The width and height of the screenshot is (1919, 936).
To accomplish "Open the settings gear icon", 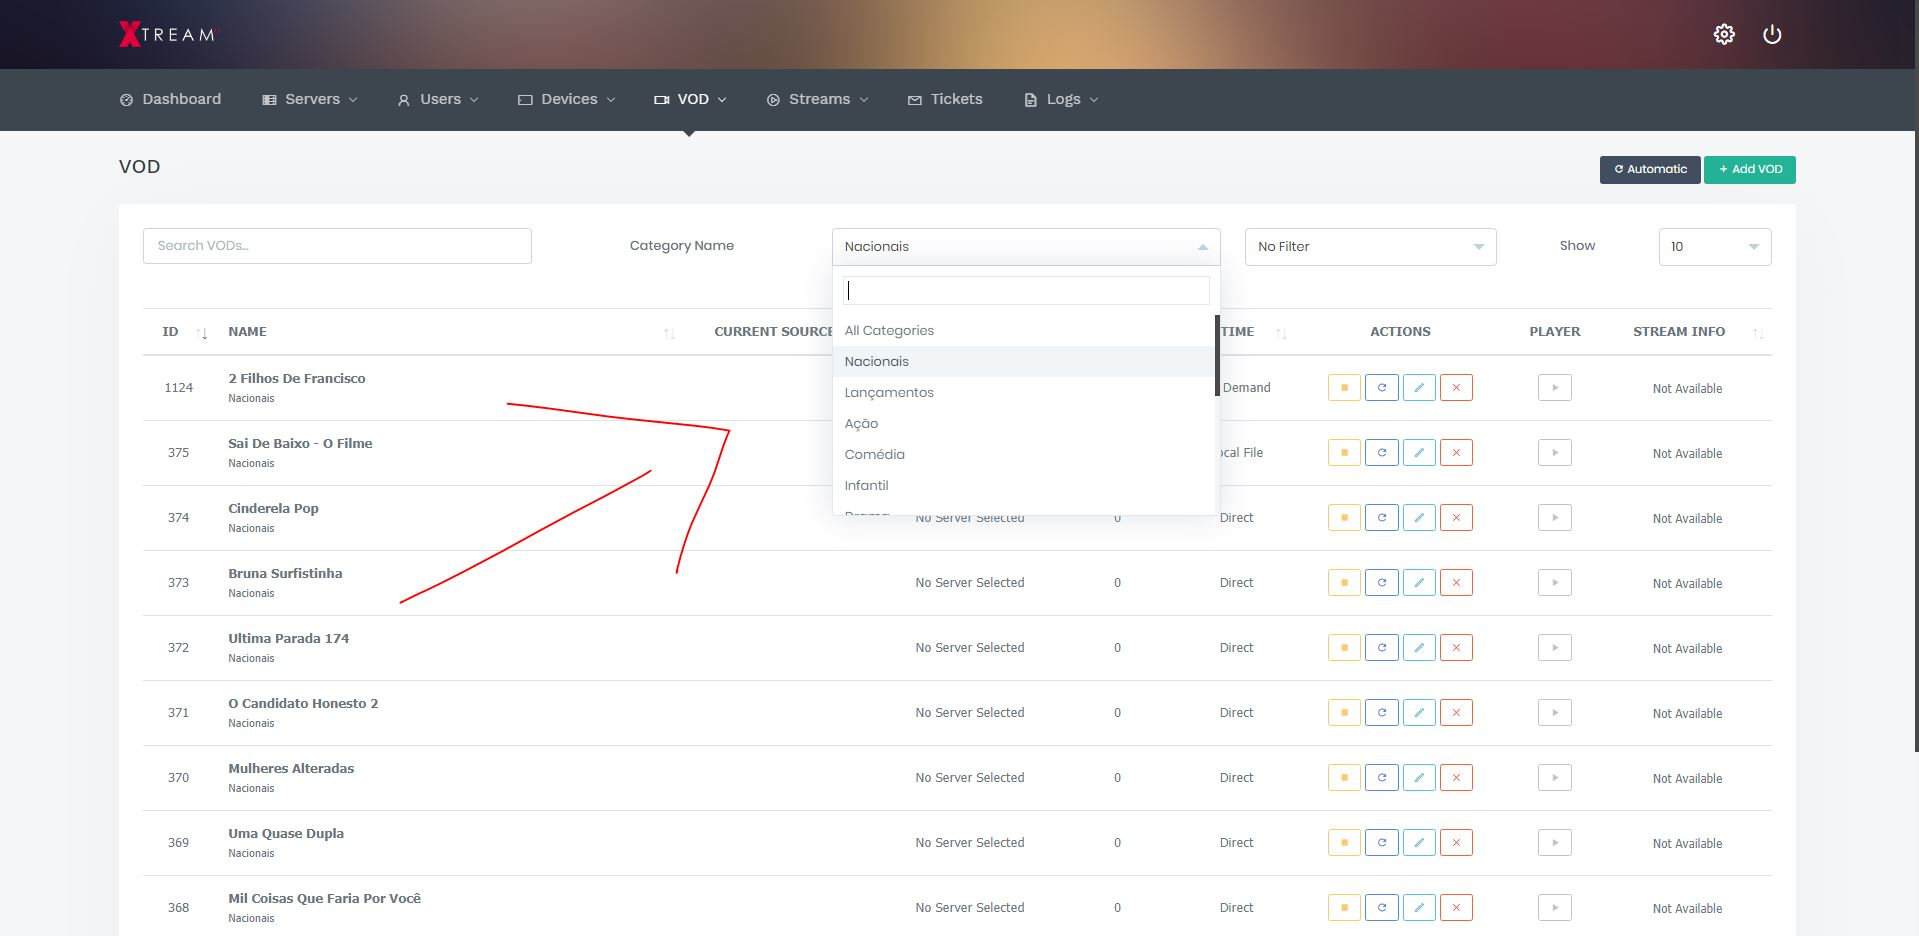I will click(x=1724, y=34).
